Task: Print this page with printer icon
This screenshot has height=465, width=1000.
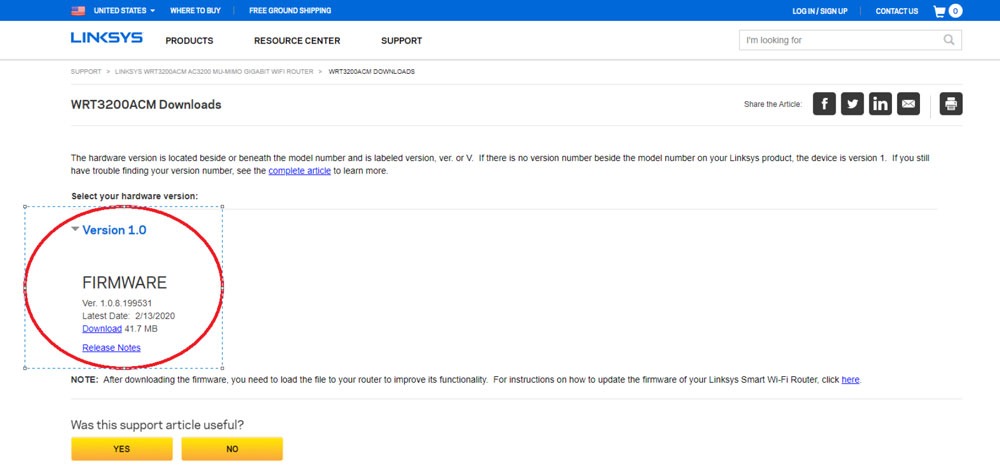Action: point(951,103)
